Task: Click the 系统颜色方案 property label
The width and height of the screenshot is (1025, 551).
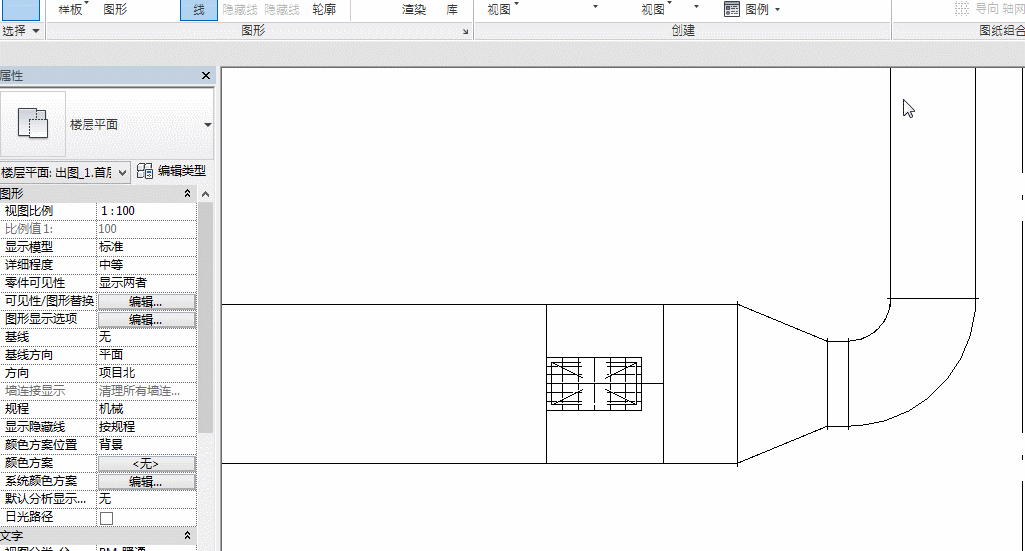Action: click(x=41, y=481)
